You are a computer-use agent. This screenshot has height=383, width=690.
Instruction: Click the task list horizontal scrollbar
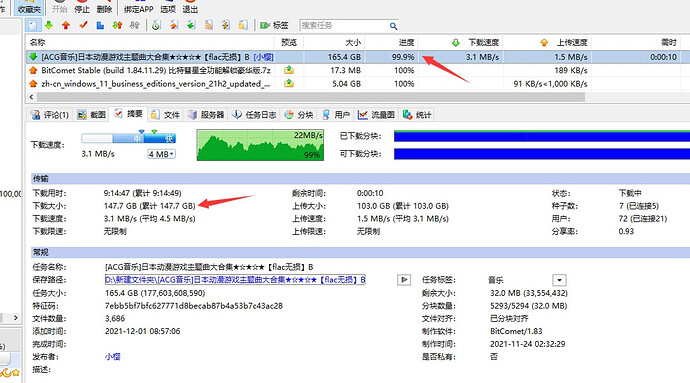point(311,96)
